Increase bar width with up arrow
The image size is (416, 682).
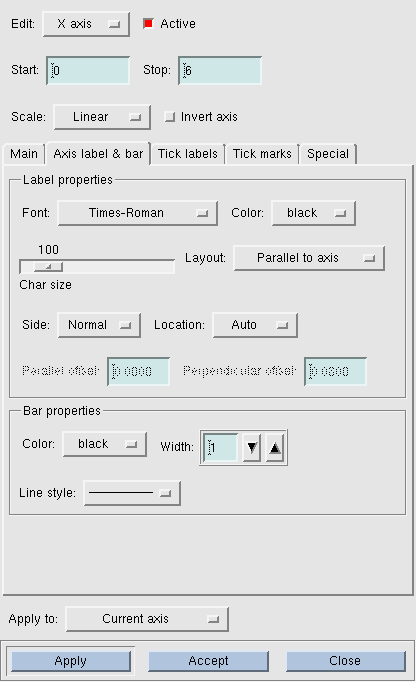(275, 447)
